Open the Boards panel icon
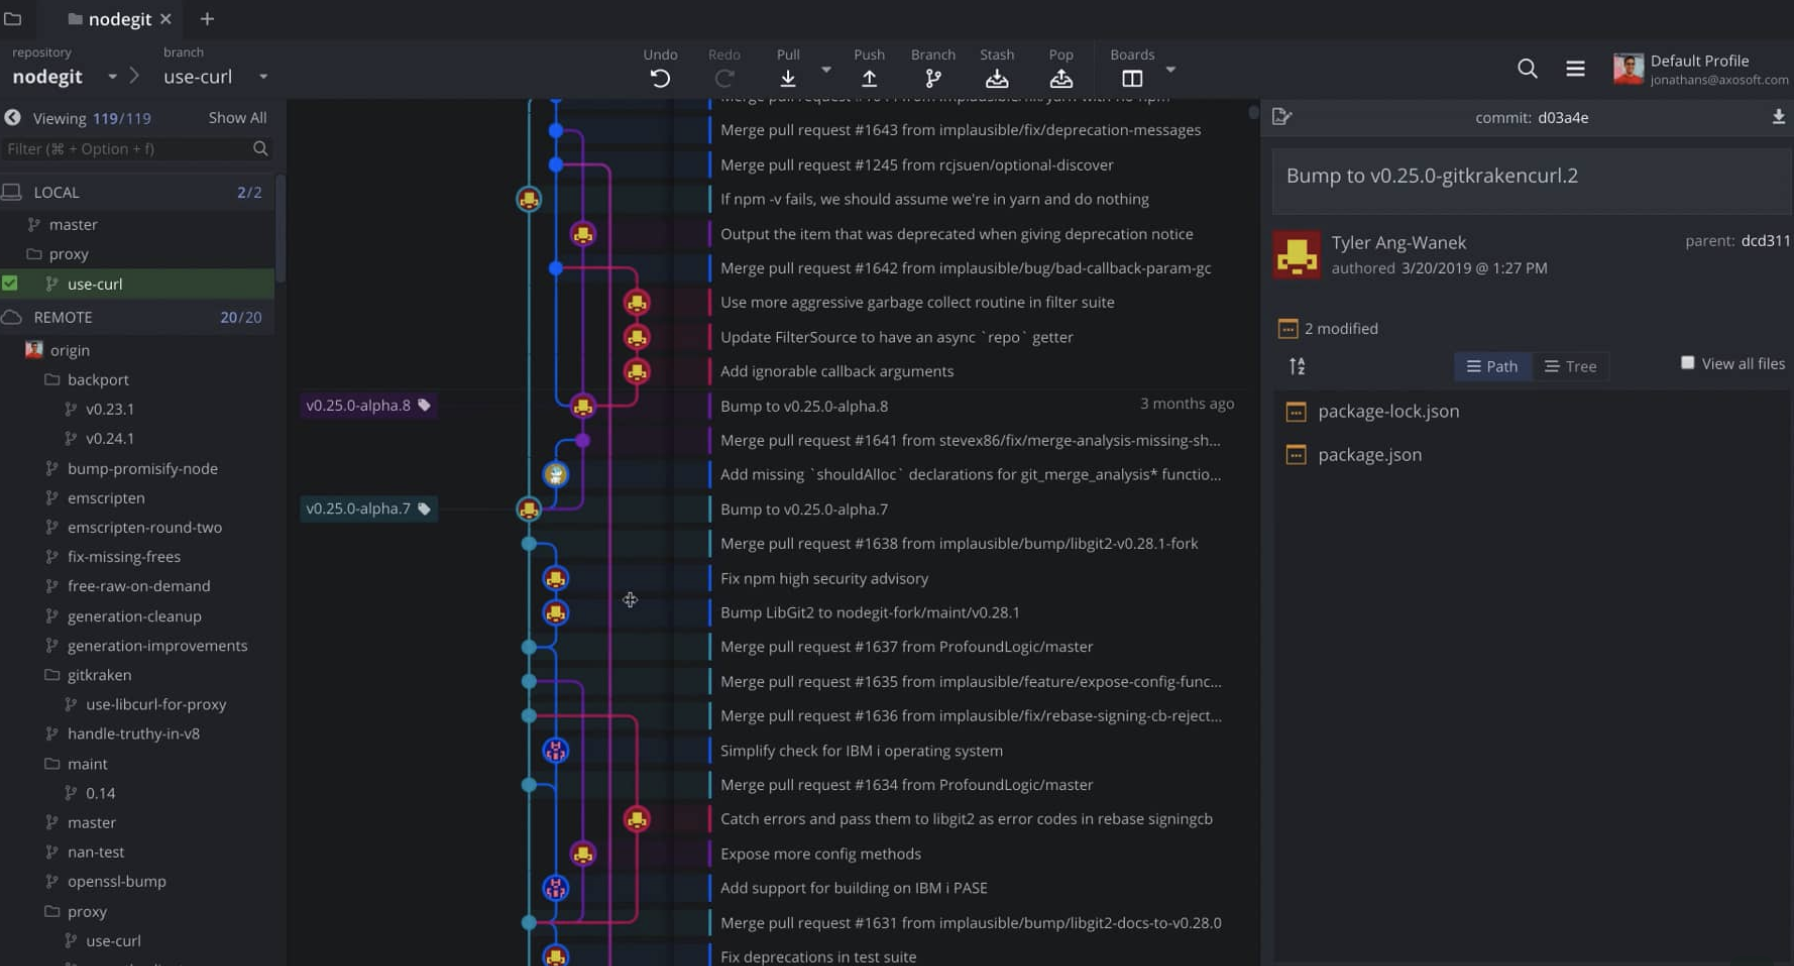 [x=1132, y=78]
